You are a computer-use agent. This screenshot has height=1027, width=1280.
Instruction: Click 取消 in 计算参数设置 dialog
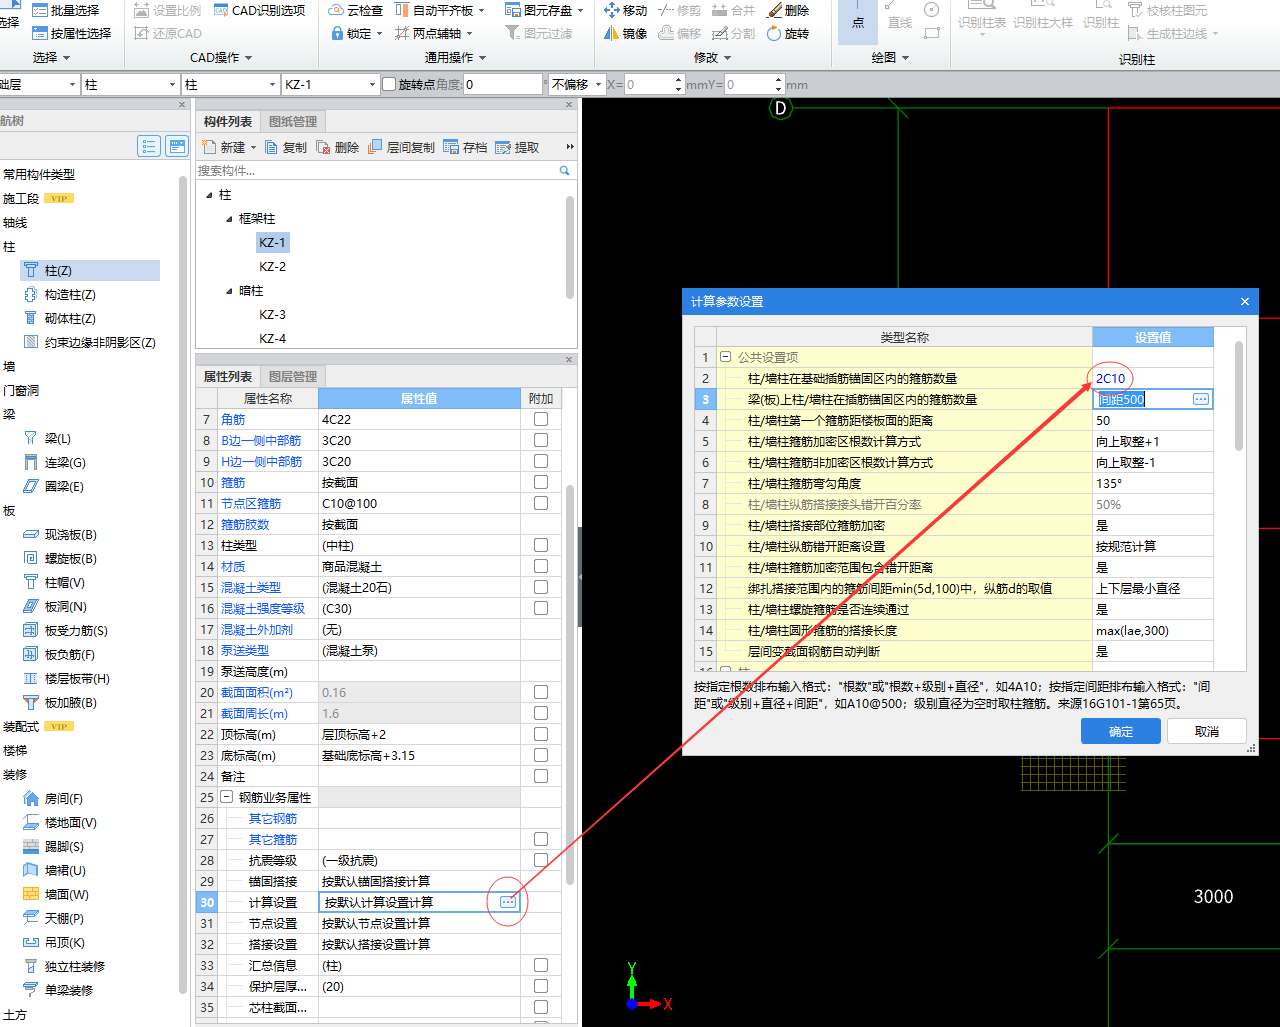point(1207,731)
